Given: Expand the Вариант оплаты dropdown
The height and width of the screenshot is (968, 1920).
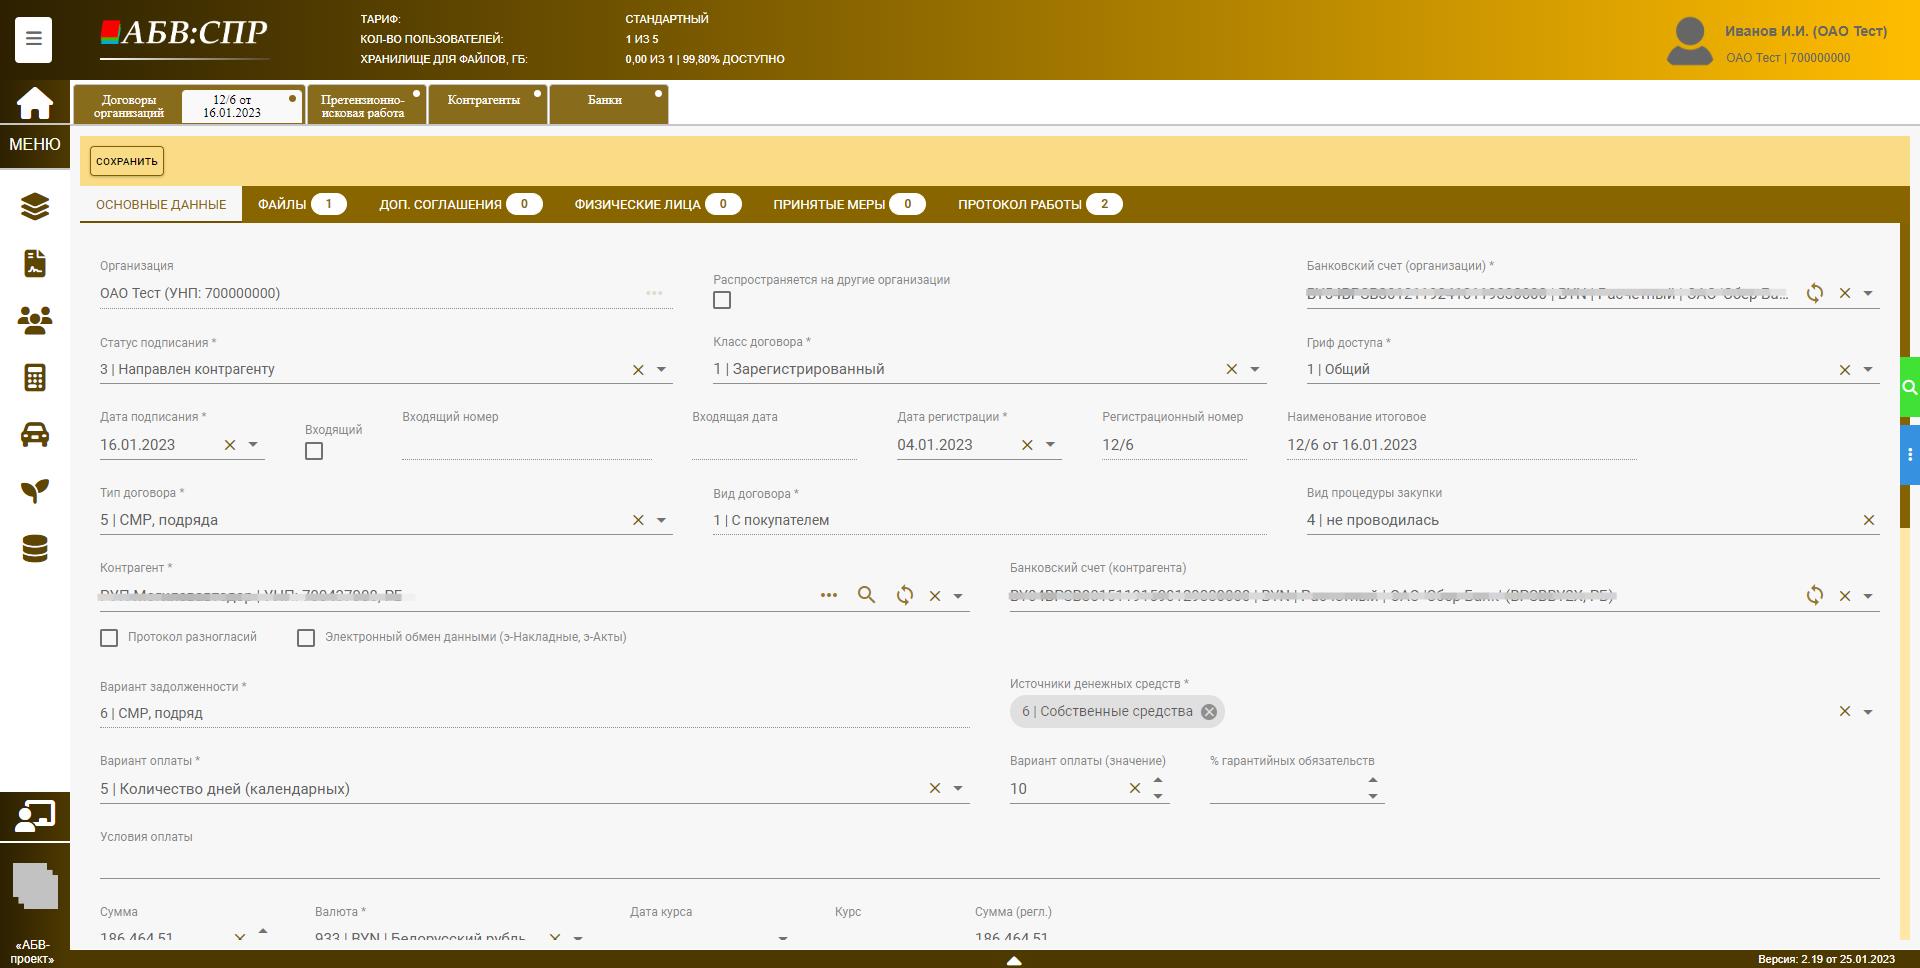Looking at the screenshot, I should [958, 789].
